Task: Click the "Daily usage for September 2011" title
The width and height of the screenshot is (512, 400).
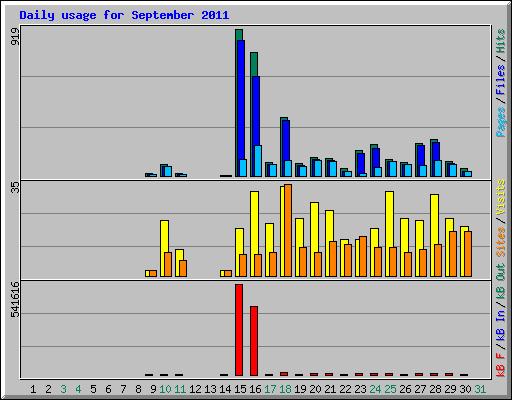Action: pyautogui.click(x=124, y=15)
